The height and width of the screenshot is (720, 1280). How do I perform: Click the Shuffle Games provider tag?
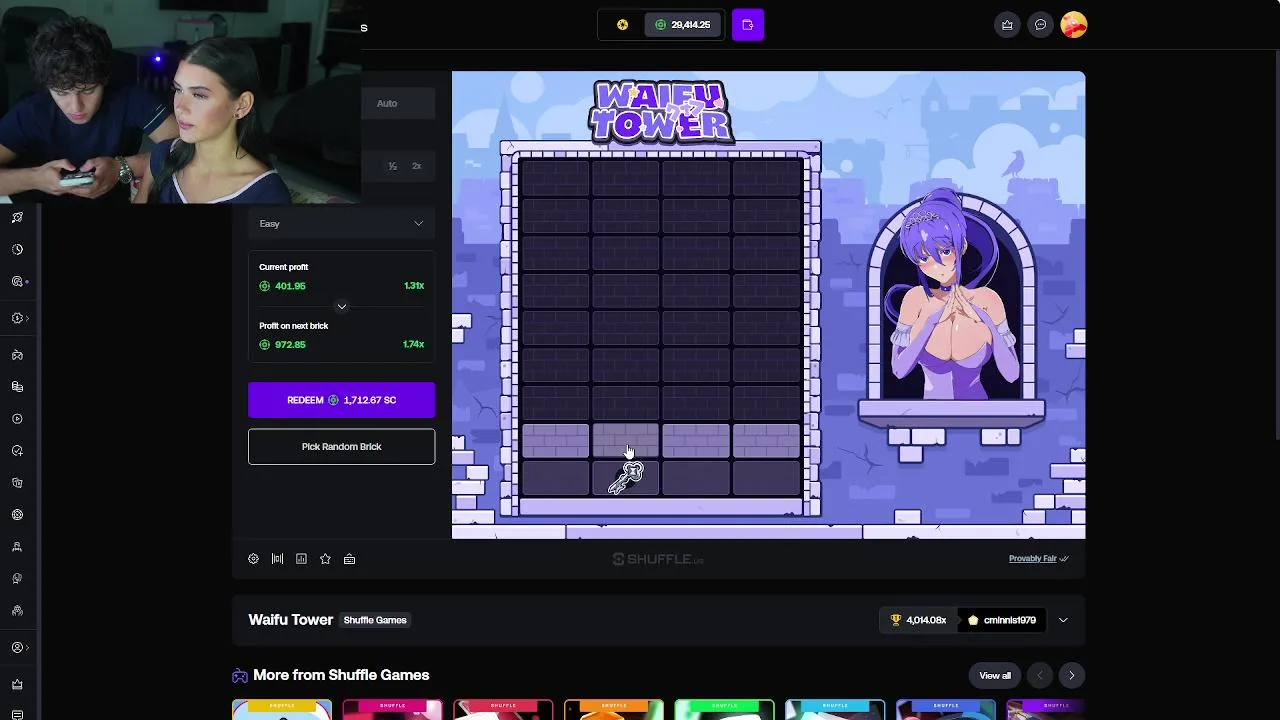pyautogui.click(x=375, y=620)
